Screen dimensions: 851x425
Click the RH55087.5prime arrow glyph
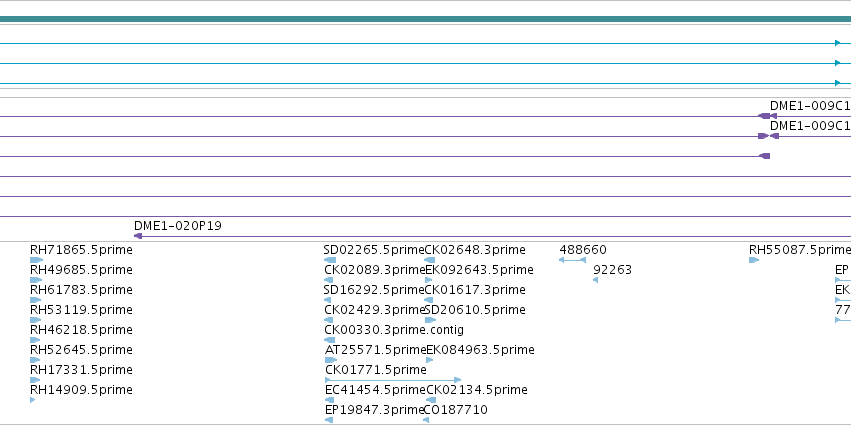[x=754, y=260]
